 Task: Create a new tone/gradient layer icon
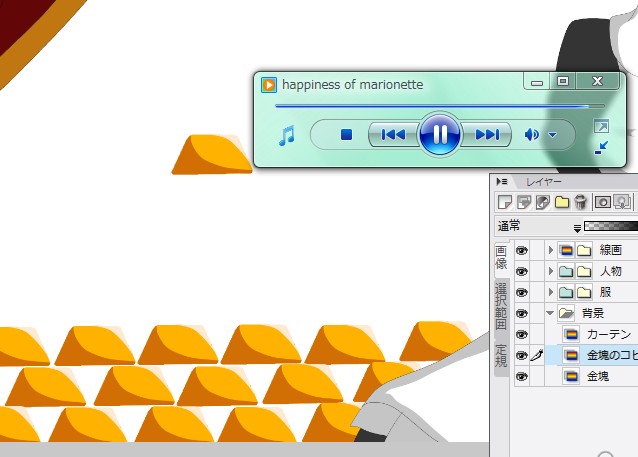tap(542, 202)
